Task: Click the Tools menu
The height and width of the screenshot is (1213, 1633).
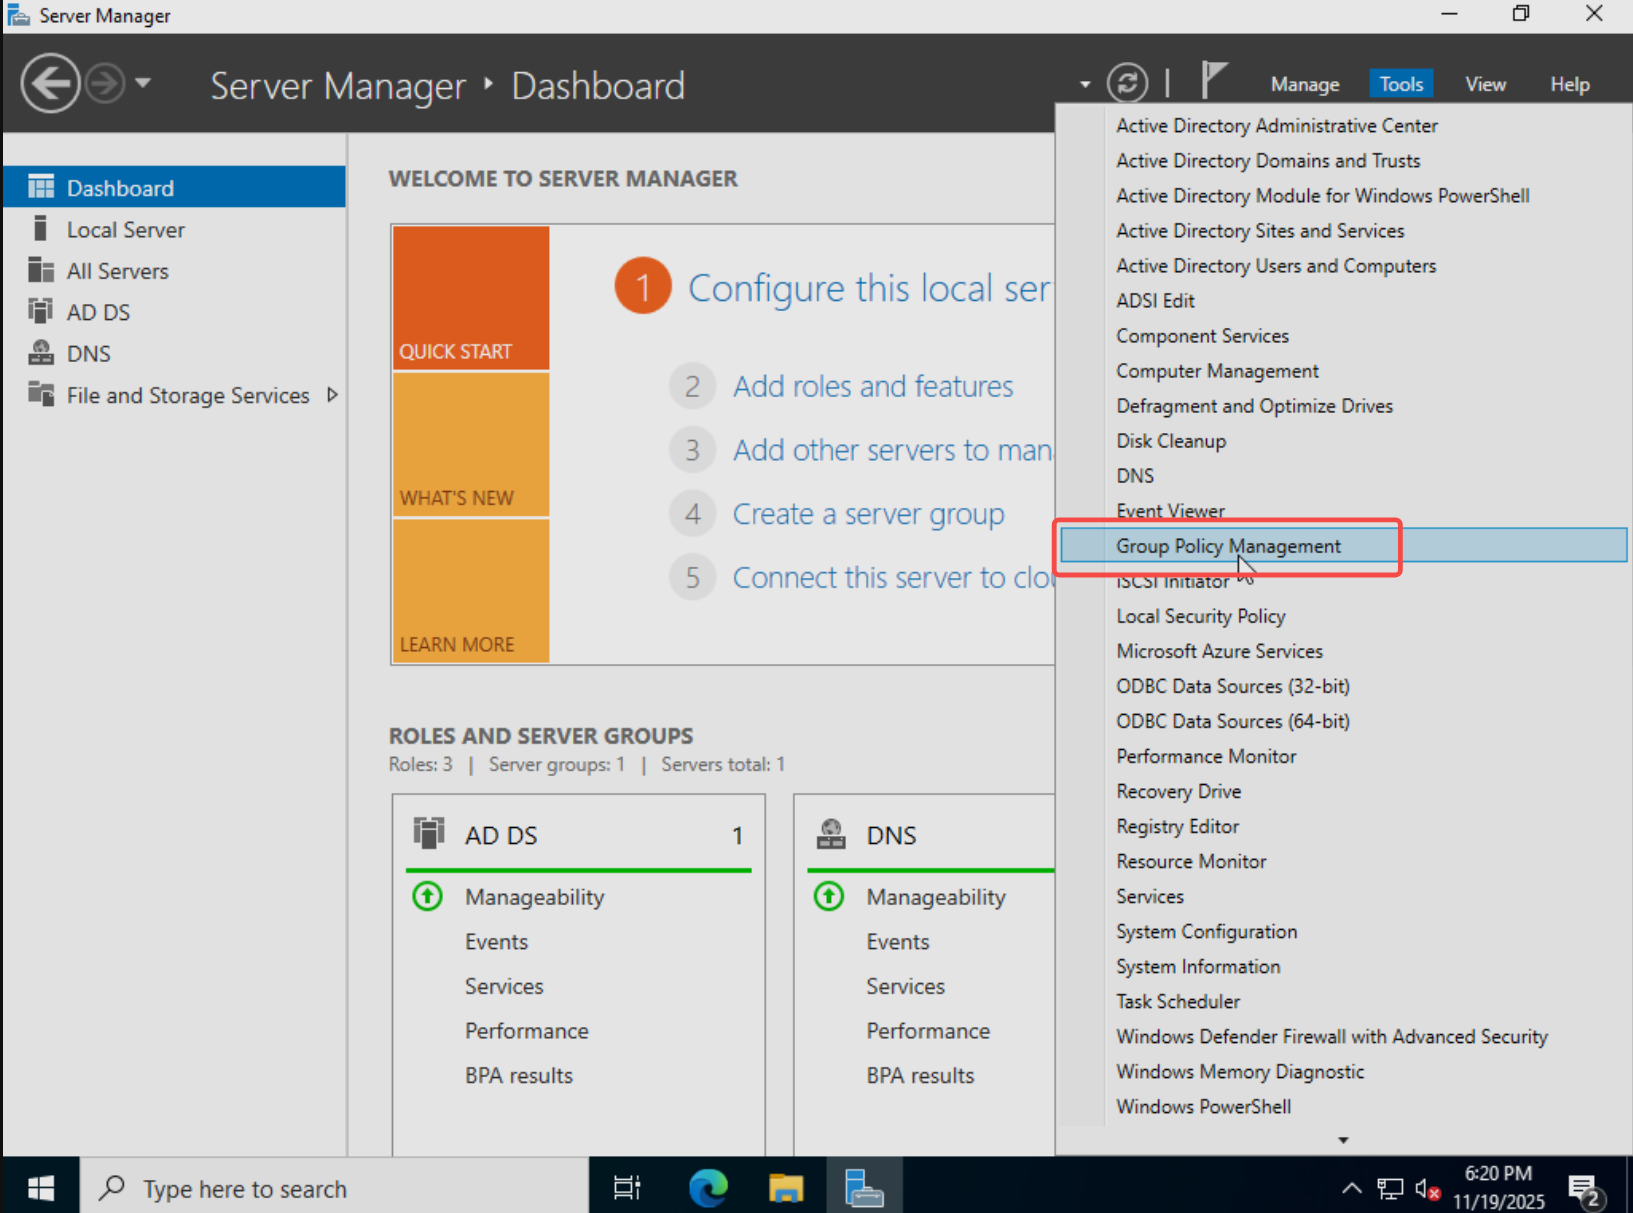Action: tap(1400, 84)
